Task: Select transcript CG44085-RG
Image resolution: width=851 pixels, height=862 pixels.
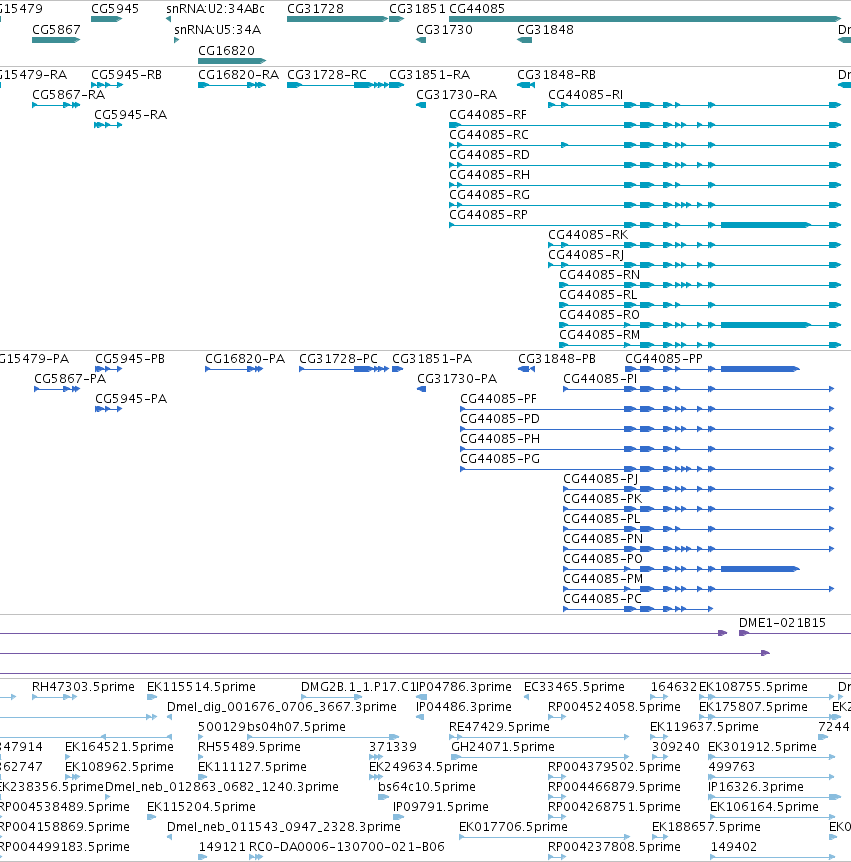Action: (x=645, y=205)
